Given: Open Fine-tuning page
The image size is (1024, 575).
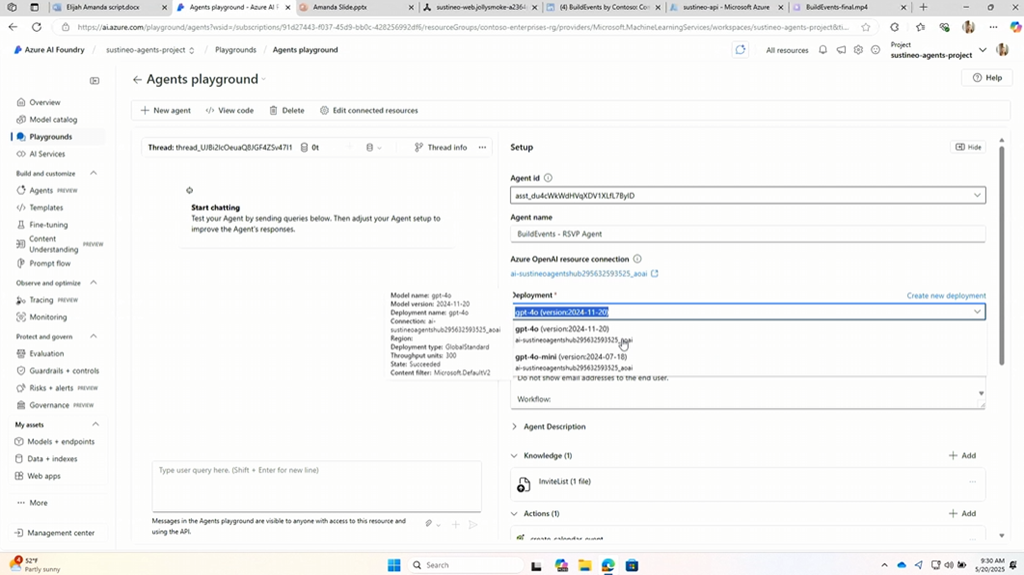Looking at the screenshot, I should [48, 225].
